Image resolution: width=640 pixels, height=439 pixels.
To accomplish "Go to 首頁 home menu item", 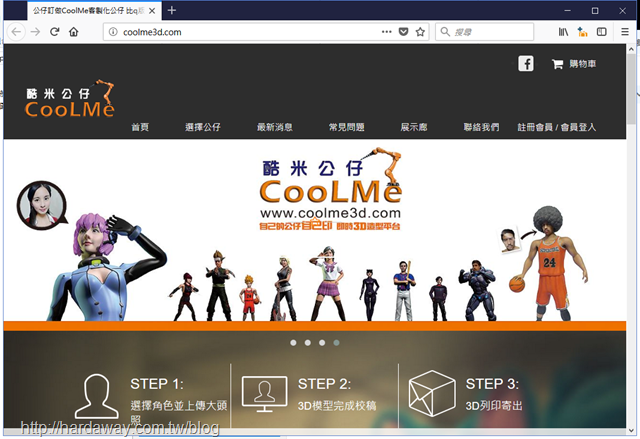I will [x=140, y=127].
